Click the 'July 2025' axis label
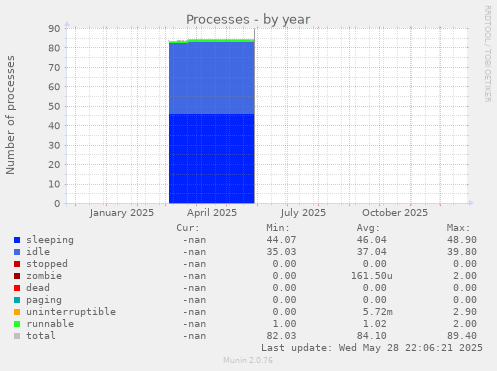Screen dimensions: 497x371 click(x=303, y=213)
